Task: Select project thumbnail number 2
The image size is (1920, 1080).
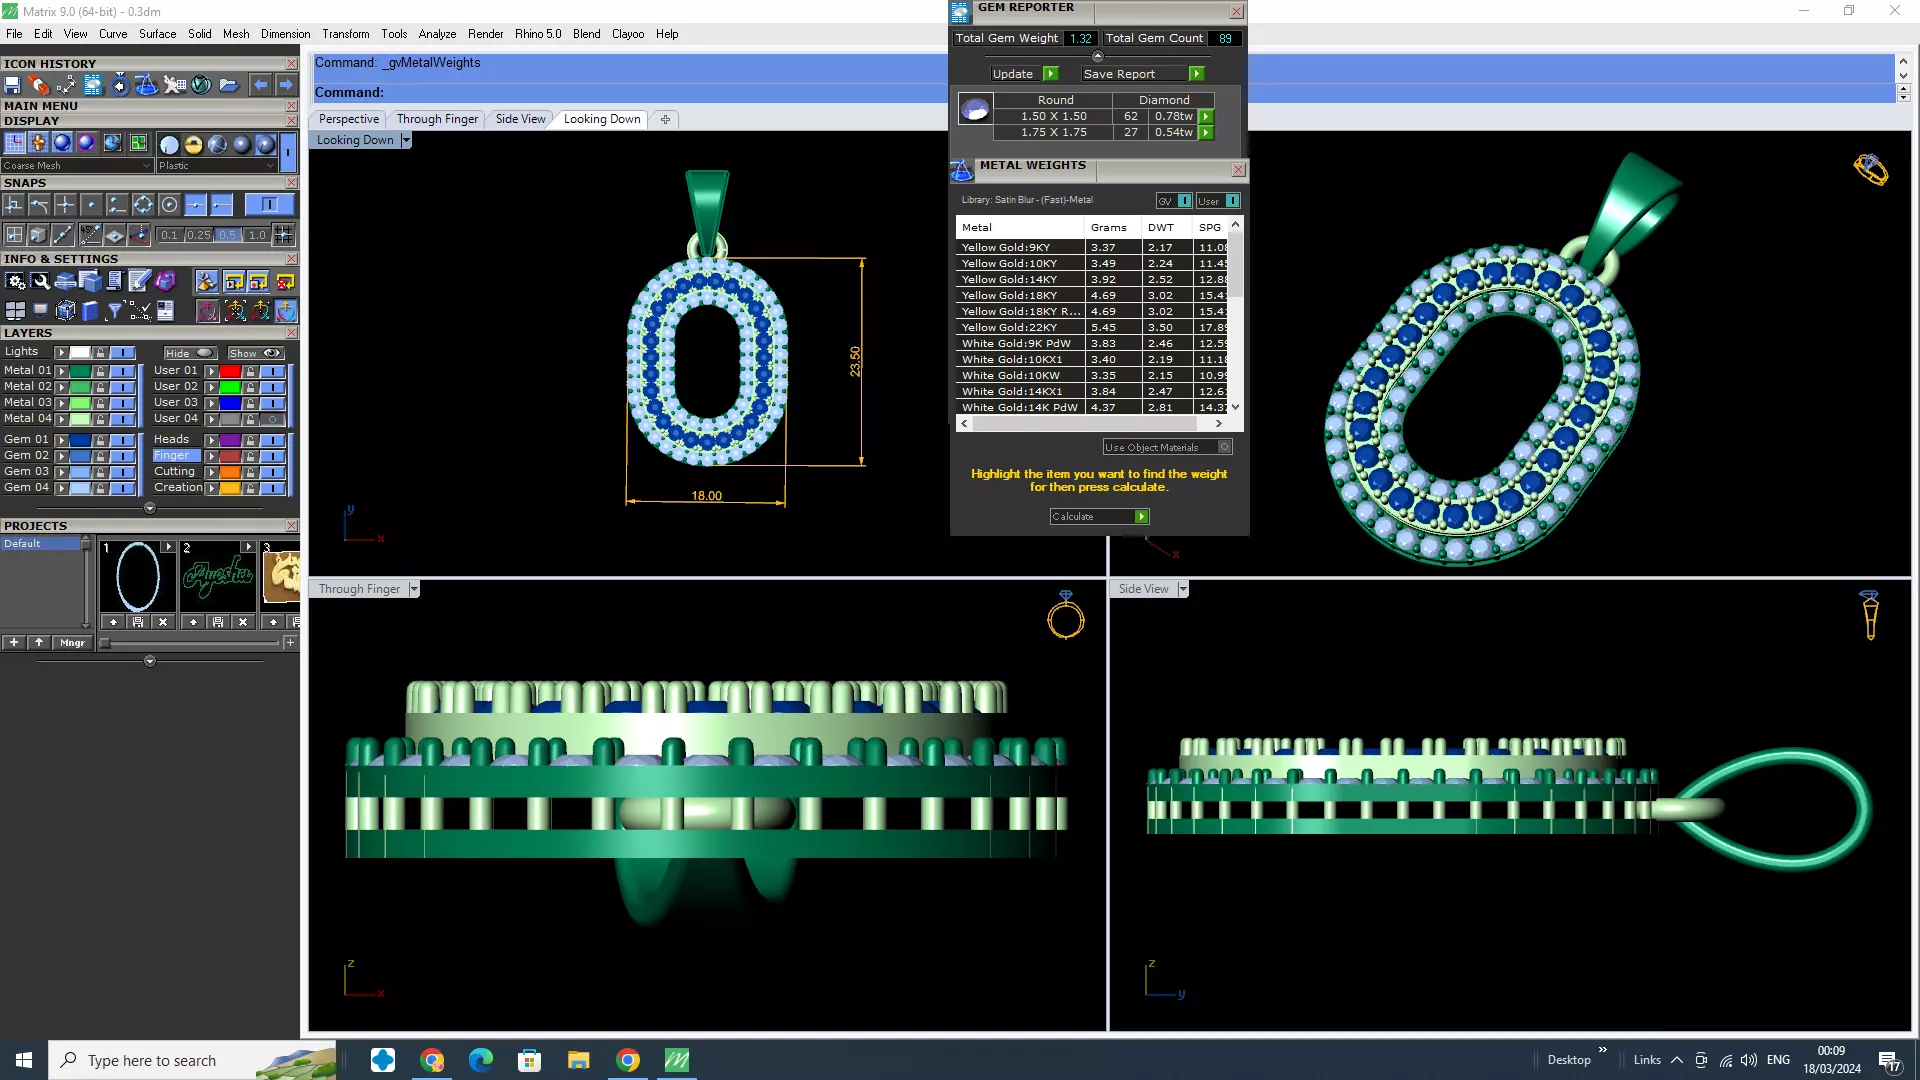Action: (x=218, y=578)
